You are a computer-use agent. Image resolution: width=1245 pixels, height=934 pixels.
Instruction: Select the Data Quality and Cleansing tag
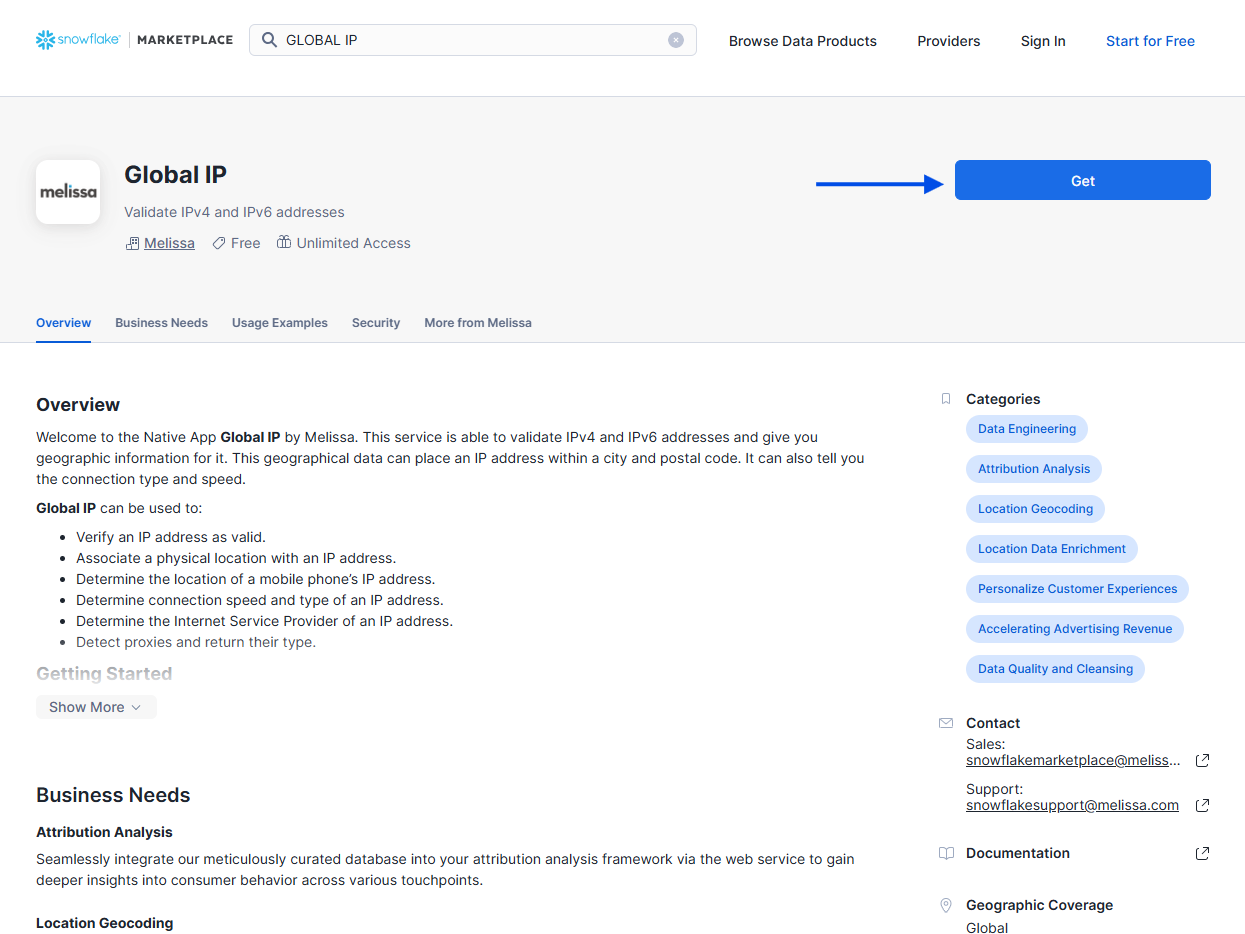pyautogui.click(x=1055, y=669)
